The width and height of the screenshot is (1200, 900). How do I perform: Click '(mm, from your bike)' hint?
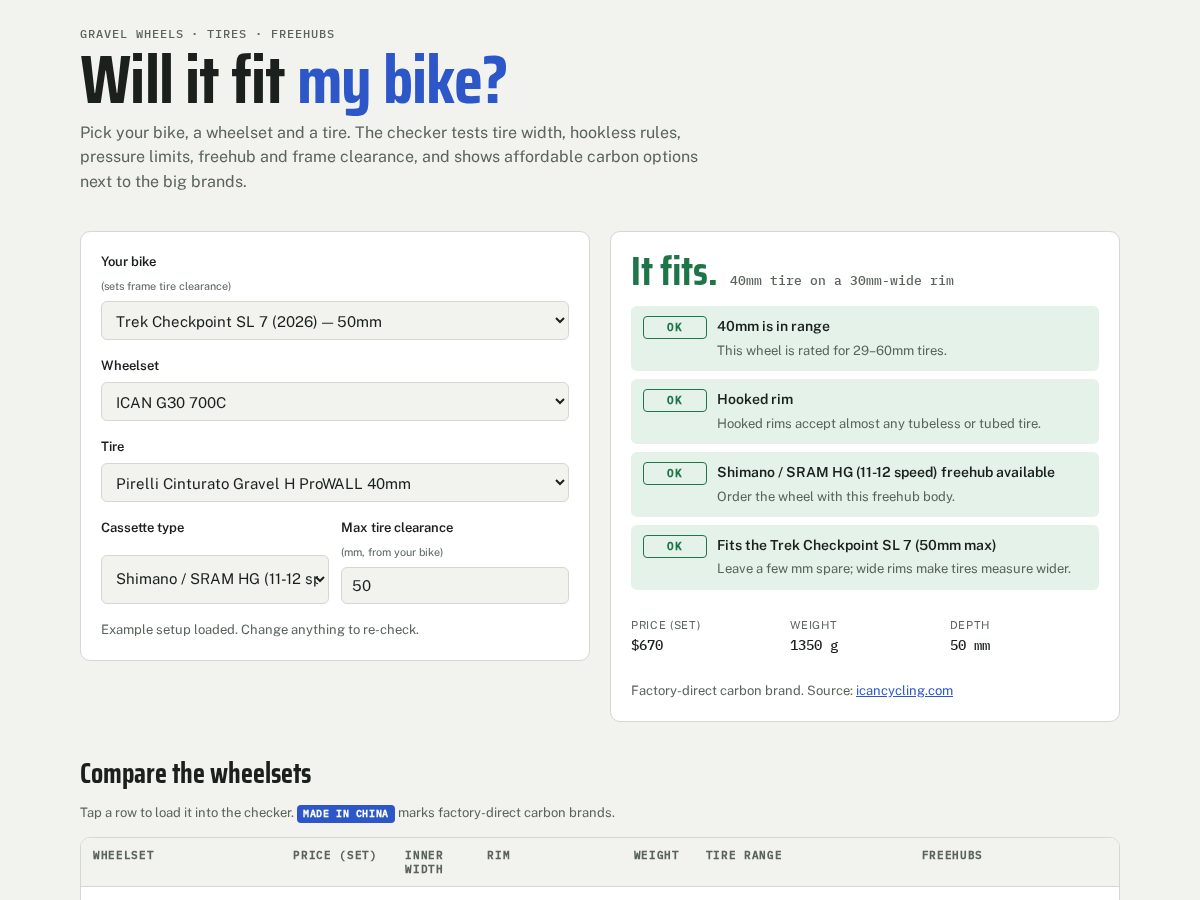click(x=392, y=552)
